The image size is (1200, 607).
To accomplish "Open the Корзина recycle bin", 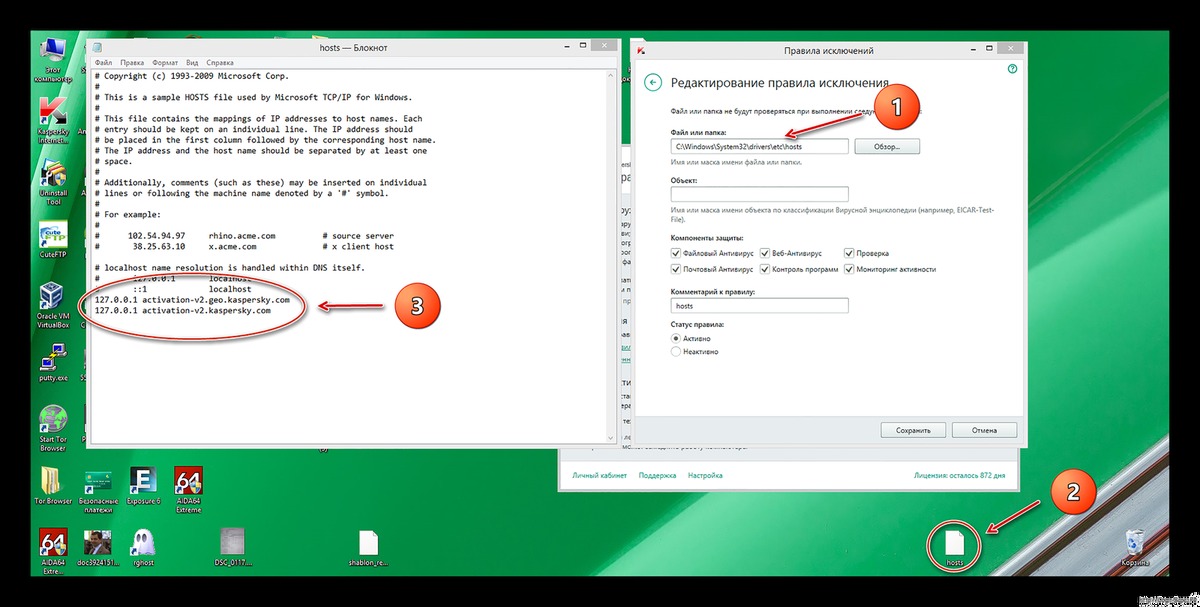I will point(1135,543).
